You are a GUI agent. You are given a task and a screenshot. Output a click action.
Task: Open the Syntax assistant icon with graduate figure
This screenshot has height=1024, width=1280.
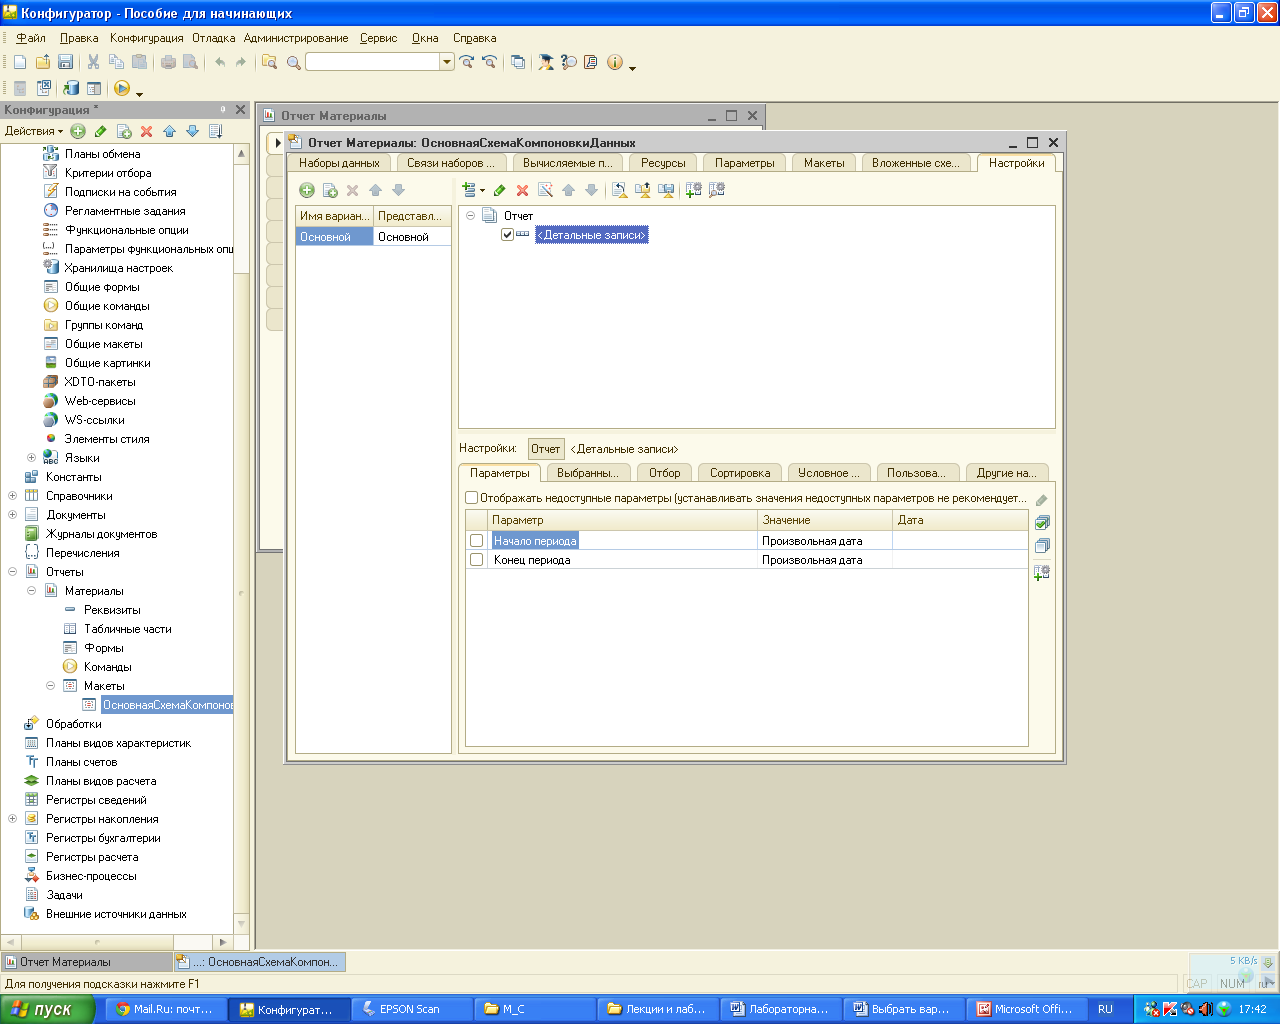[x=546, y=62]
